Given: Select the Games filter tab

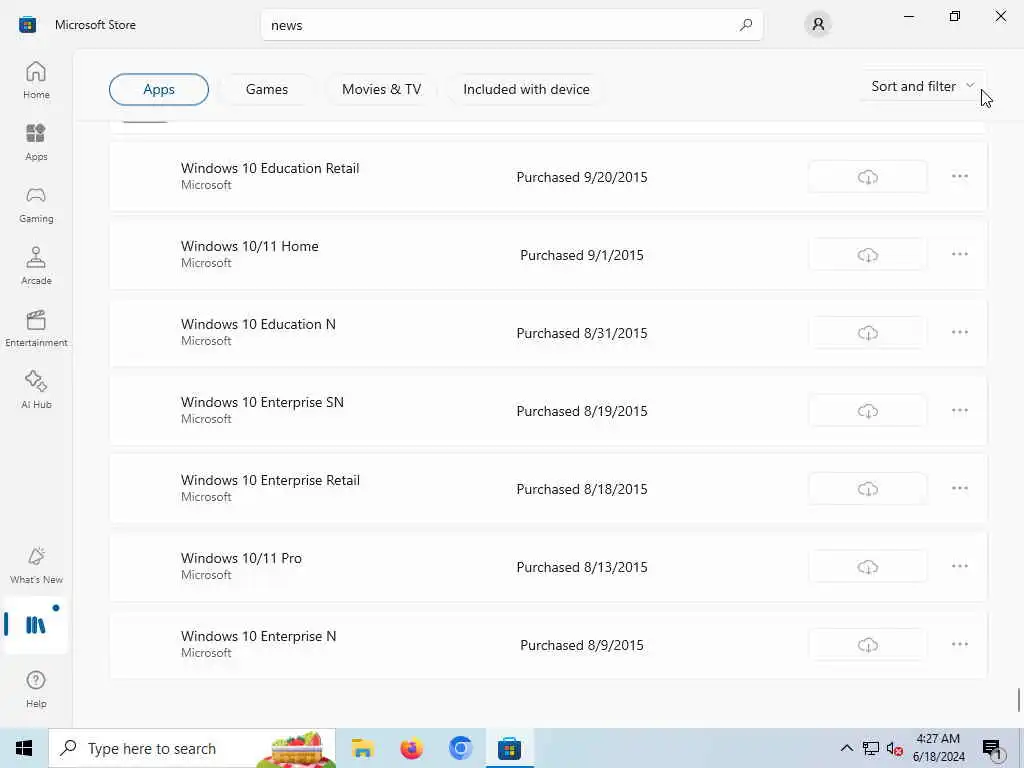Looking at the screenshot, I should click(x=266, y=89).
